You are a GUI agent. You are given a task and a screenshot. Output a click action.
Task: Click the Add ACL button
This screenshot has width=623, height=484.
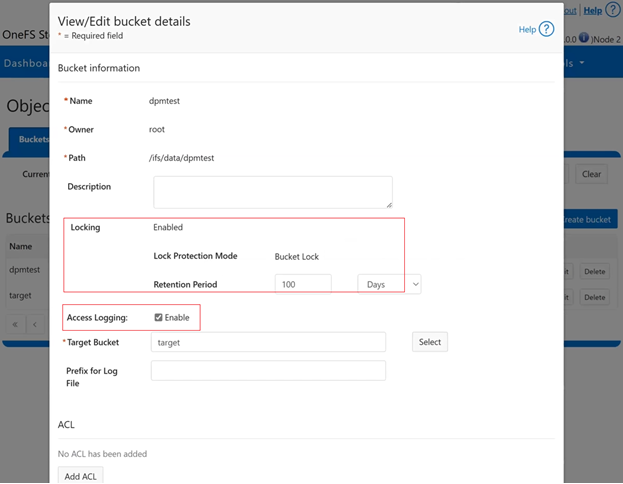point(81,475)
